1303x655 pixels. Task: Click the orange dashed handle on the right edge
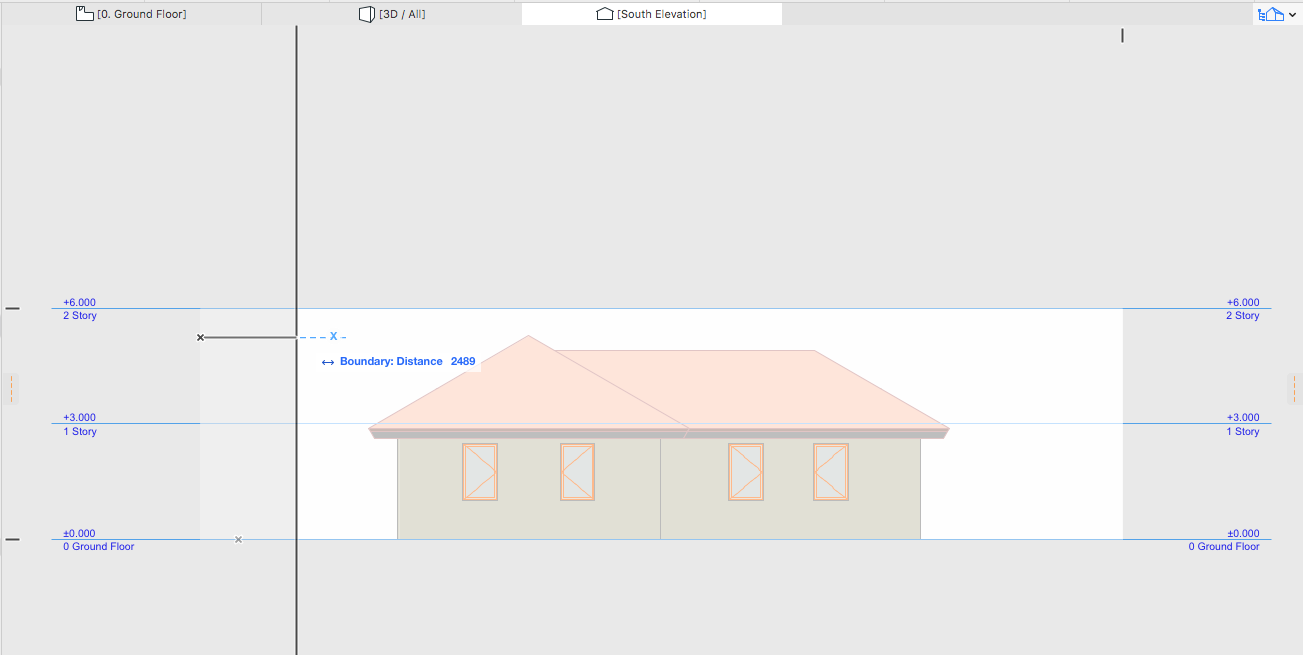[1295, 388]
